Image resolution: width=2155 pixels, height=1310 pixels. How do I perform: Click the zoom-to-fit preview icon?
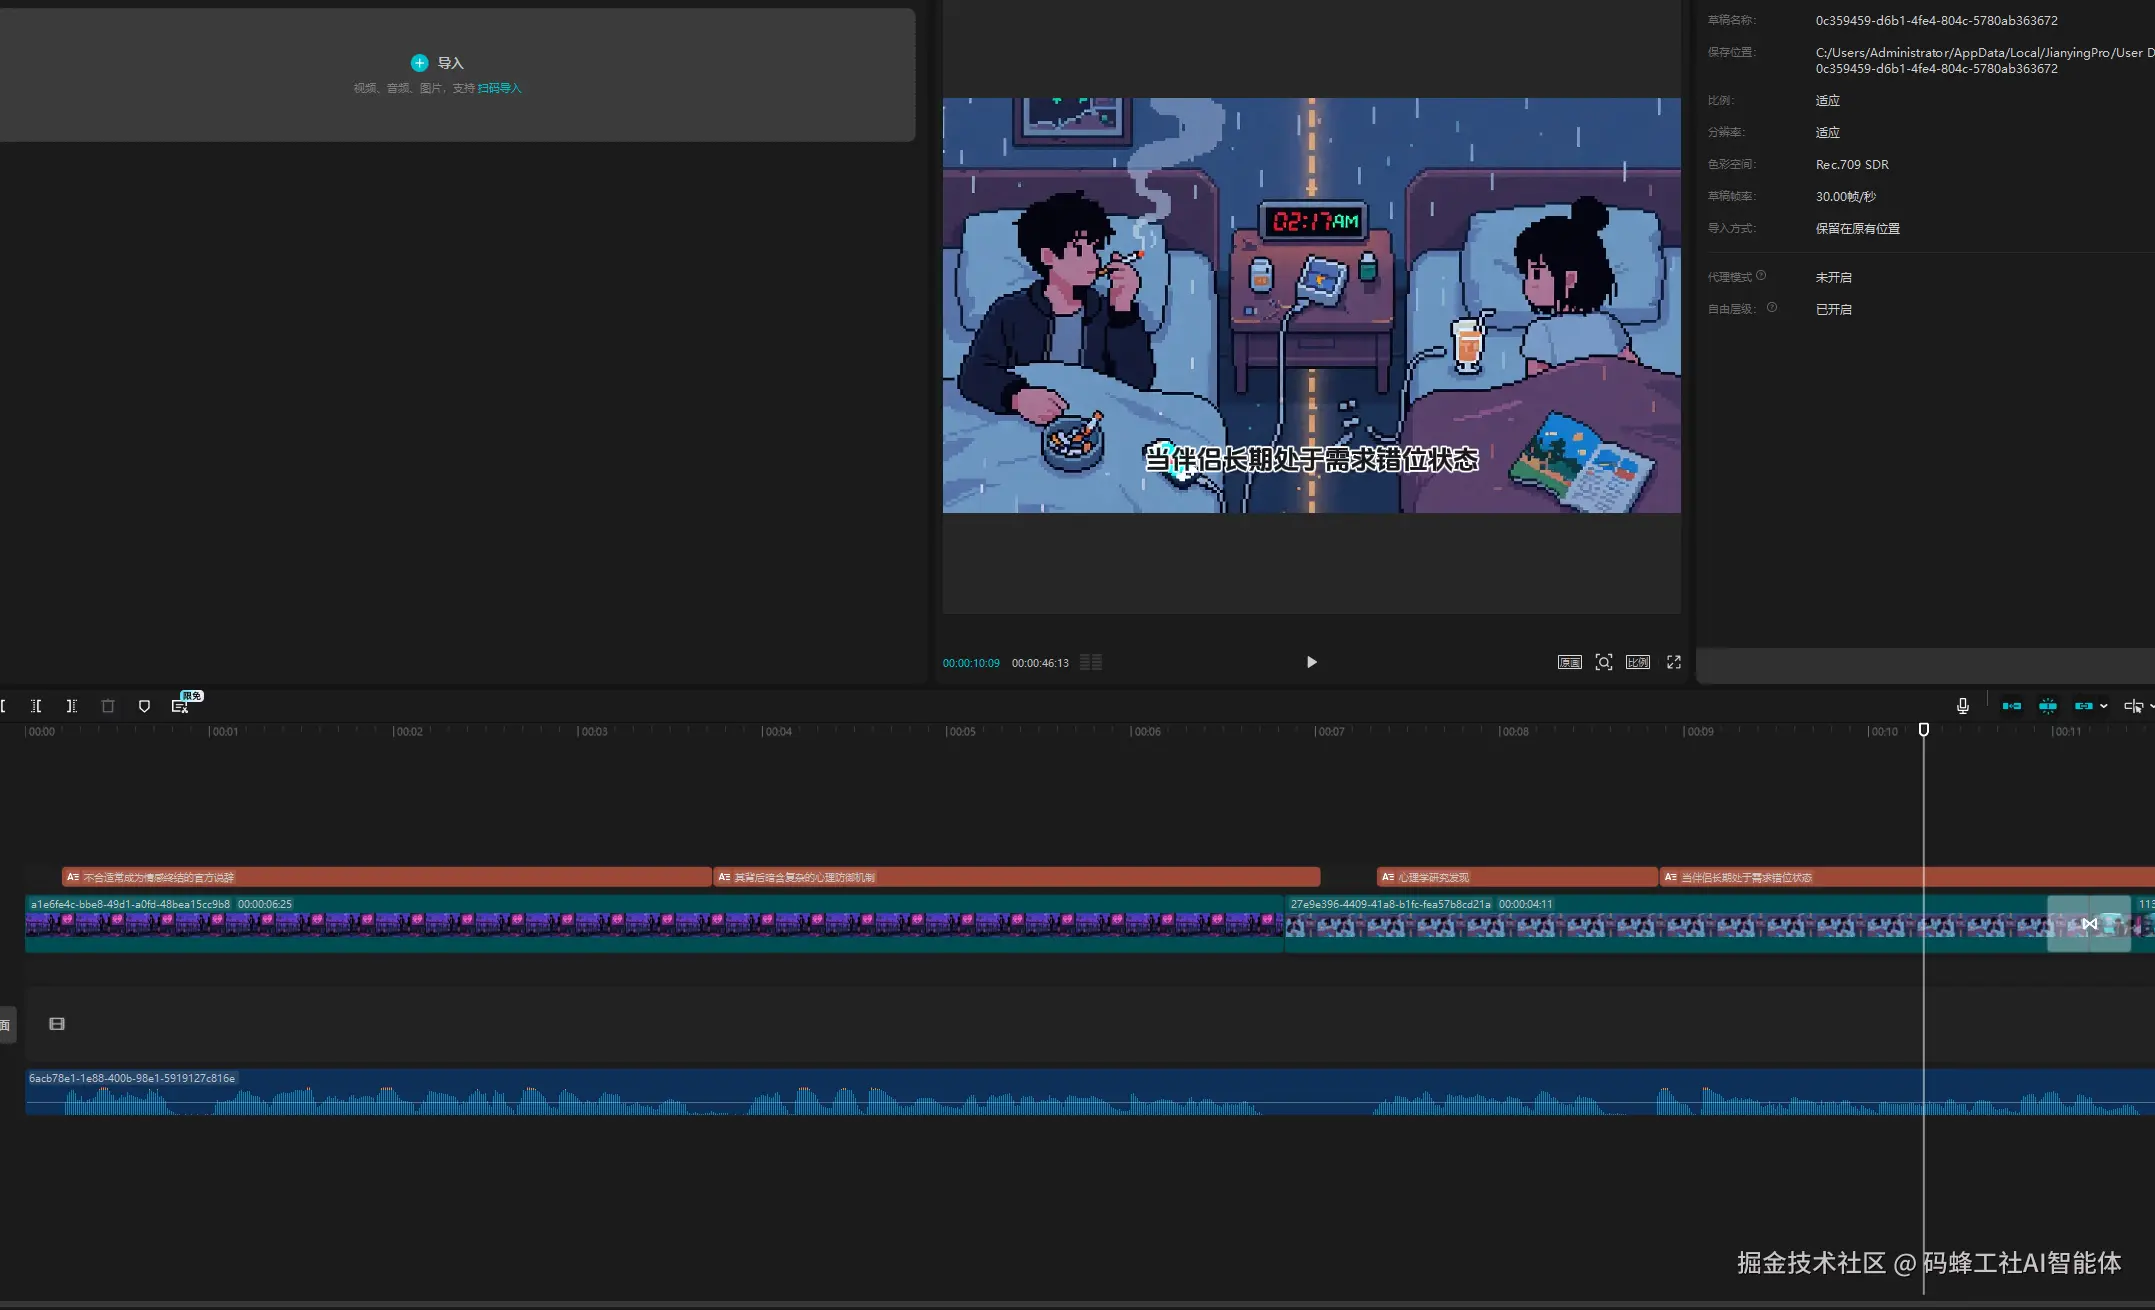point(1603,662)
